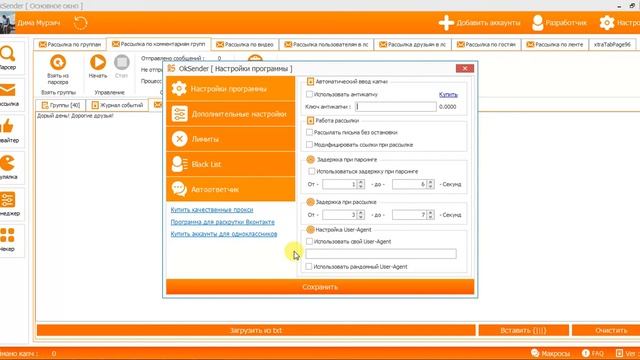The height and width of the screenshot is (360, 640).
Task: Click mailing delay до spinner arrows
Action: click(x=431, y=215)
